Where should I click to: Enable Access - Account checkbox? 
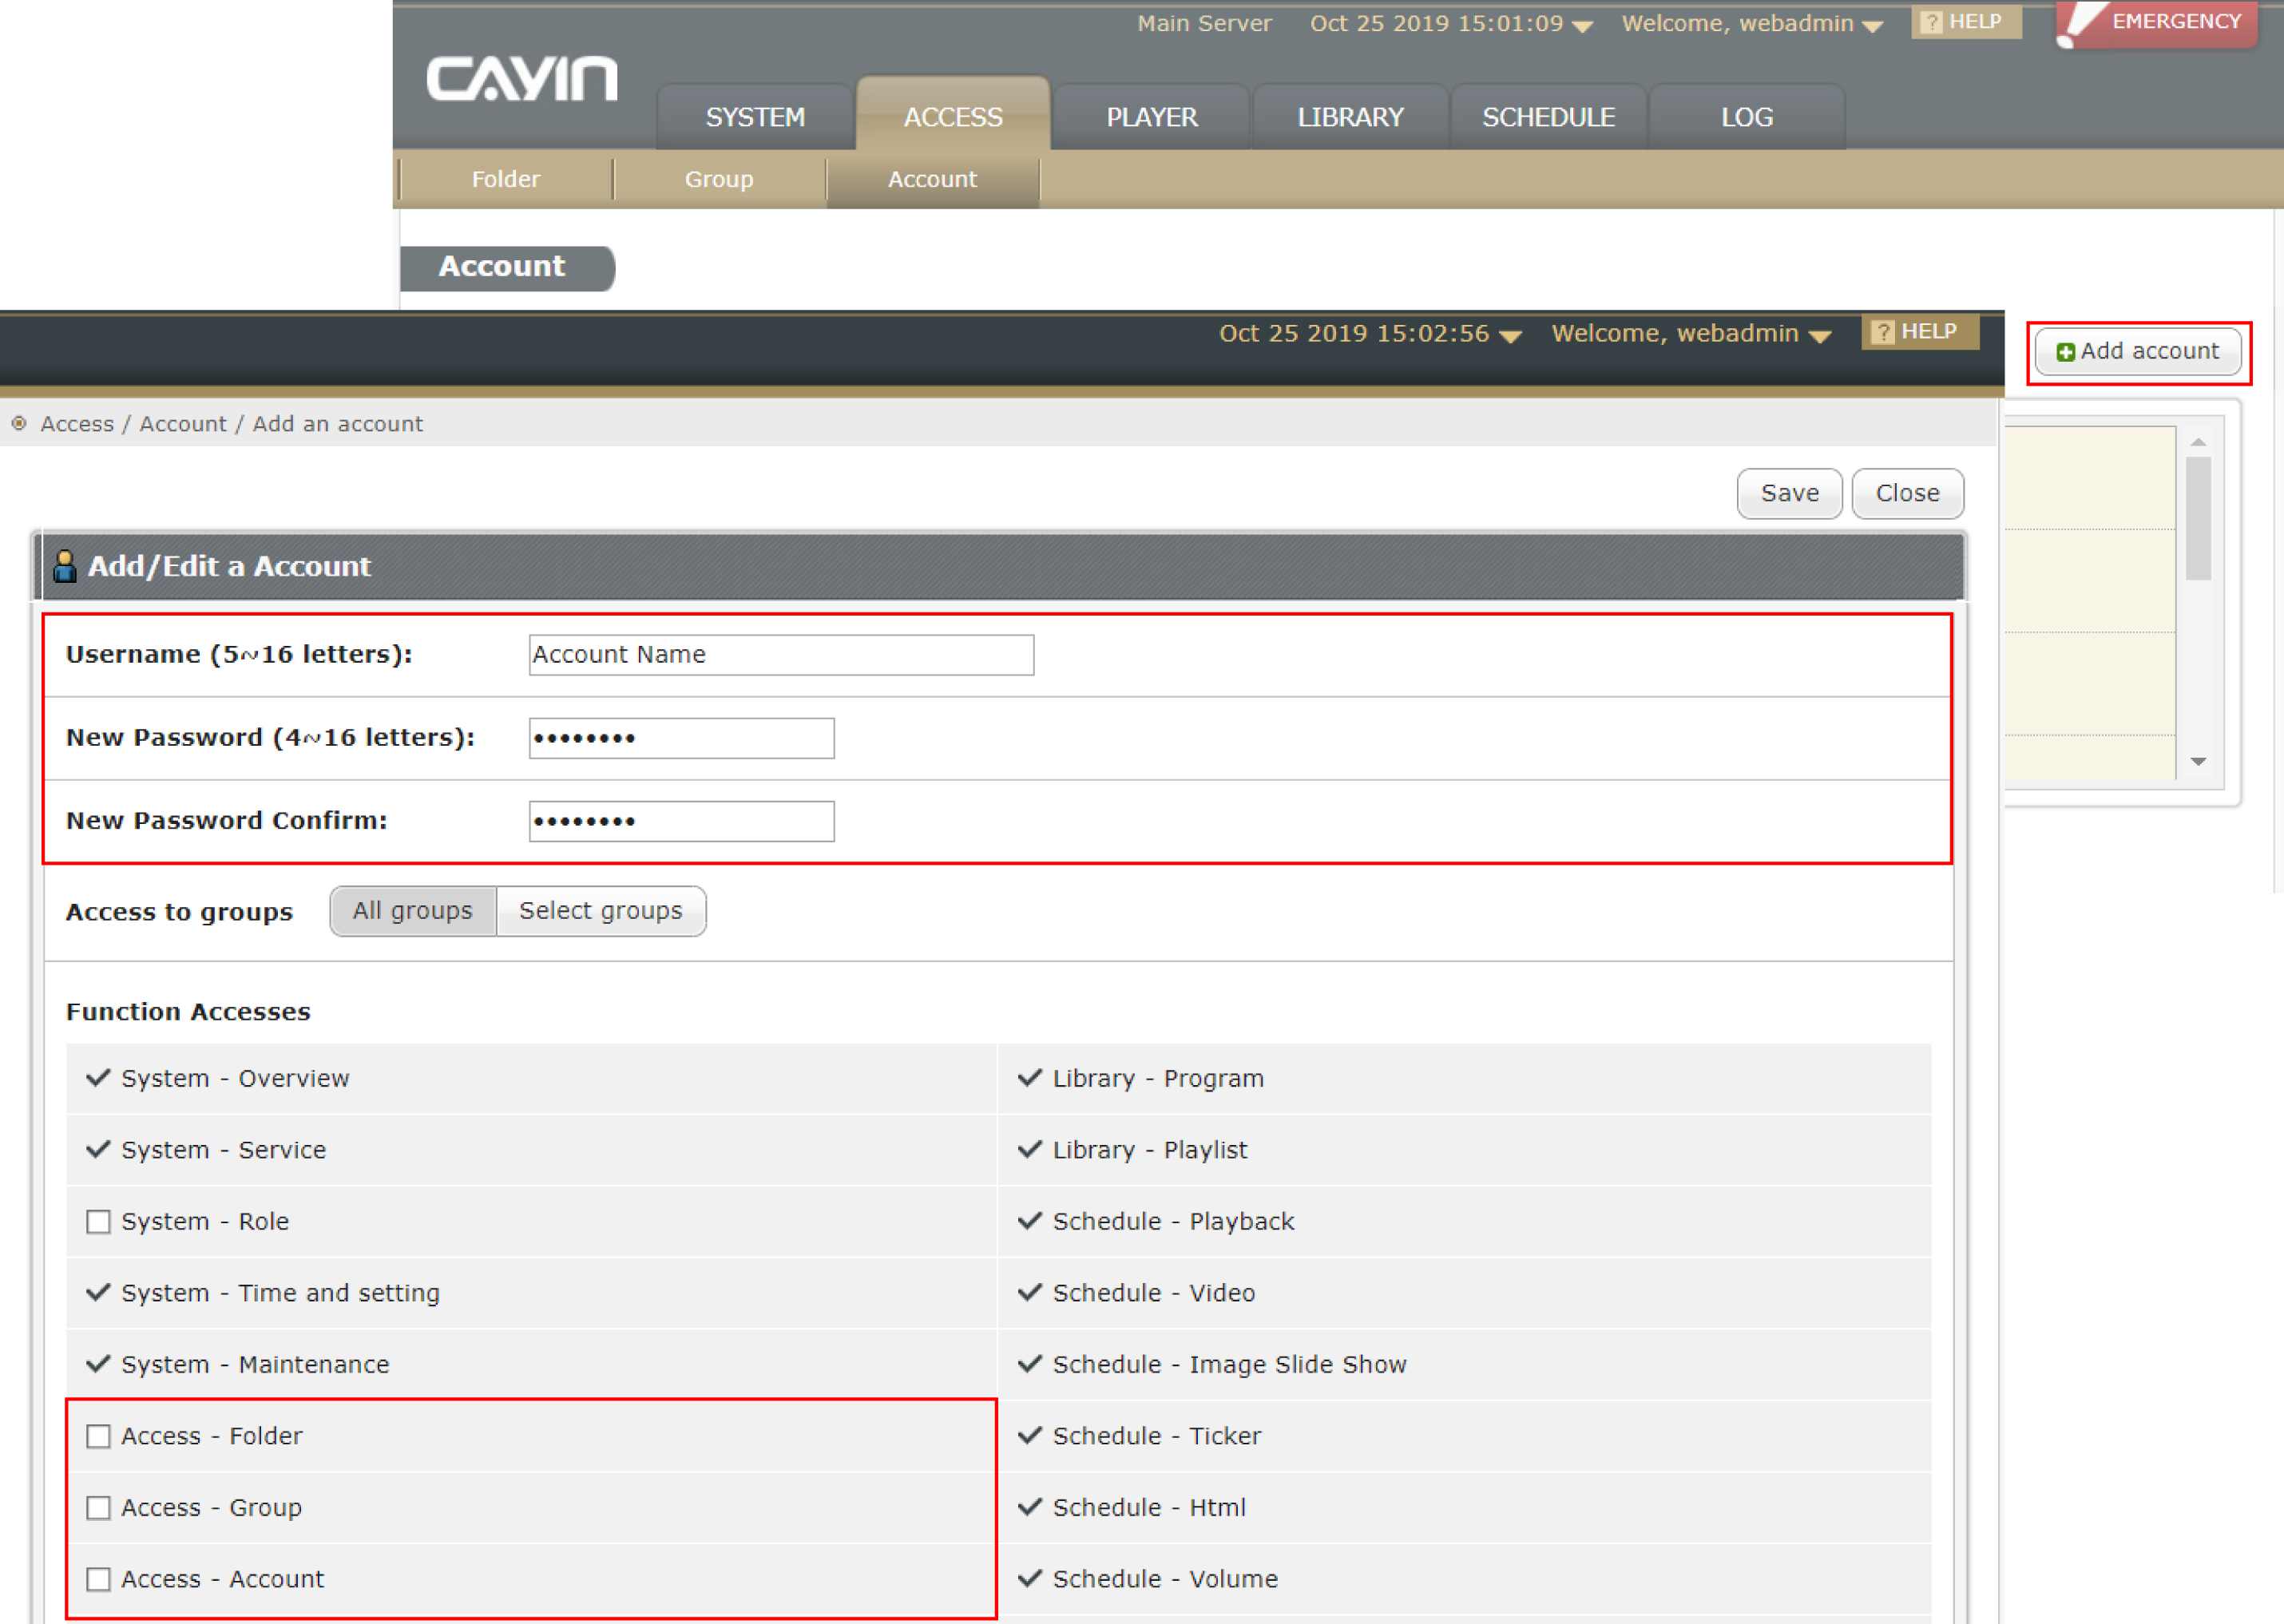tap(98, 1579)
